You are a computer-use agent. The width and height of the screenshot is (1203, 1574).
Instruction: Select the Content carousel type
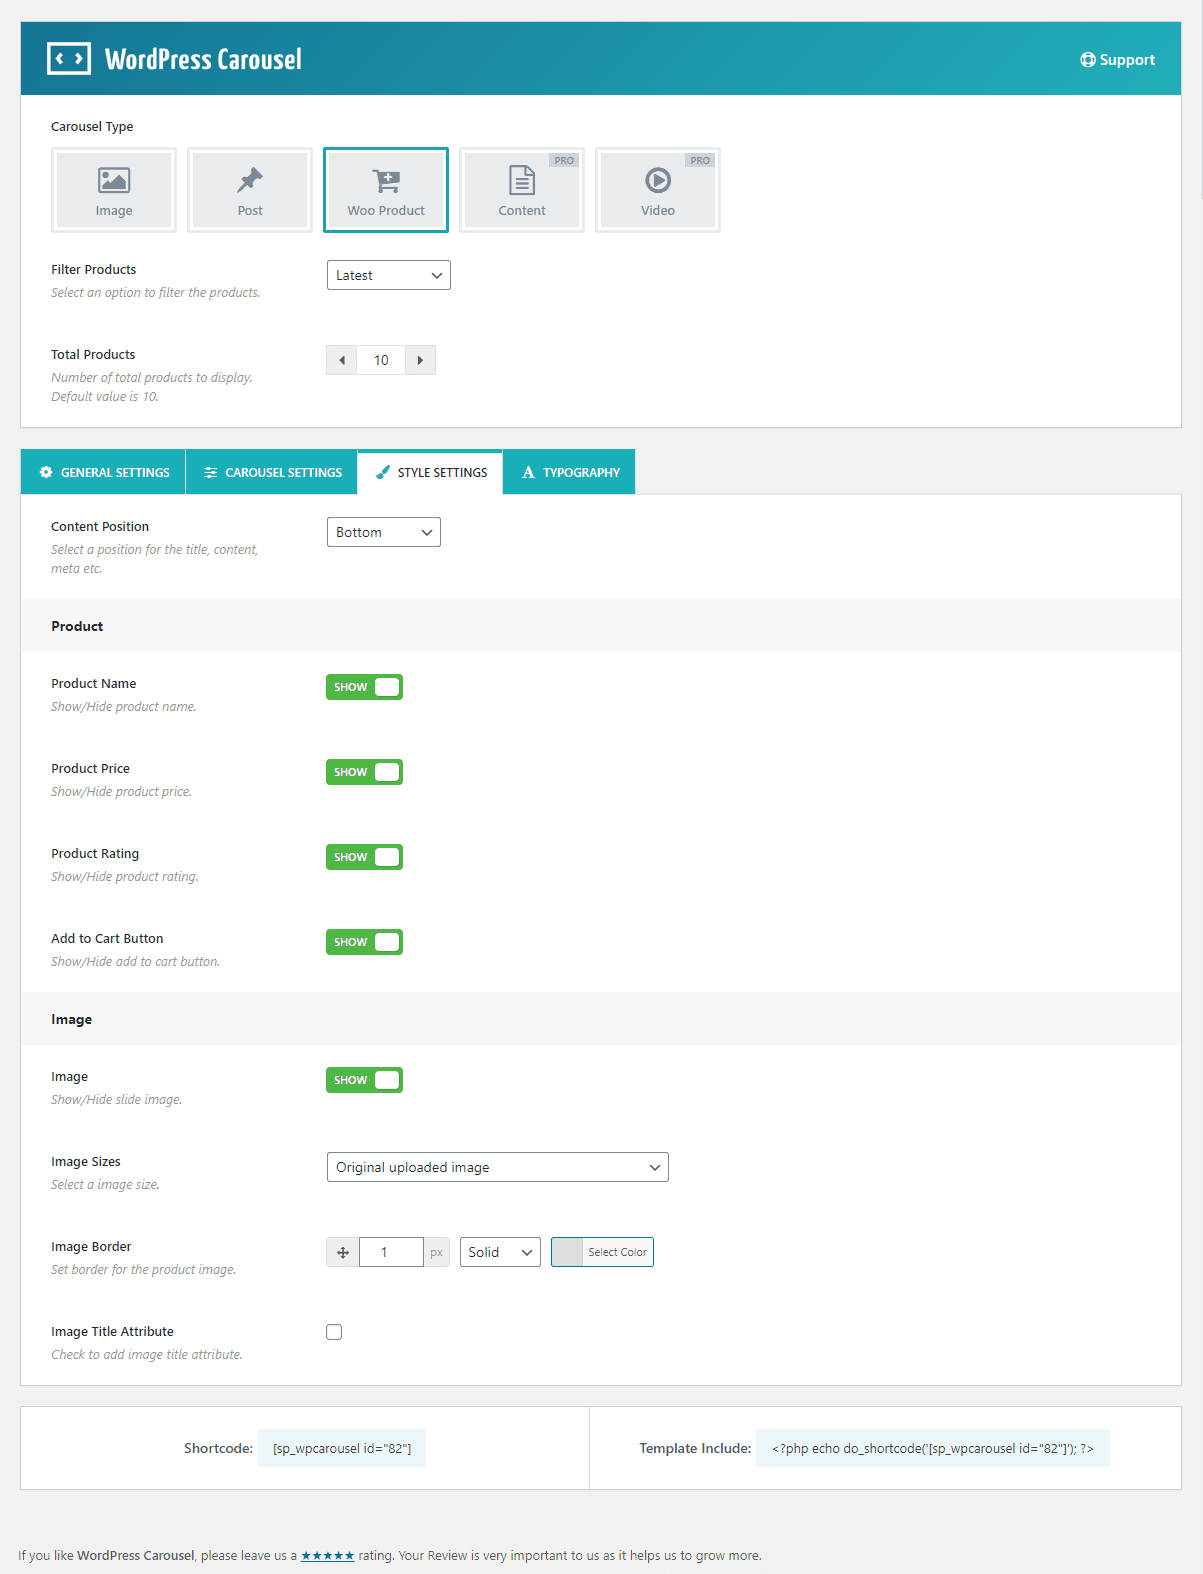522,190
